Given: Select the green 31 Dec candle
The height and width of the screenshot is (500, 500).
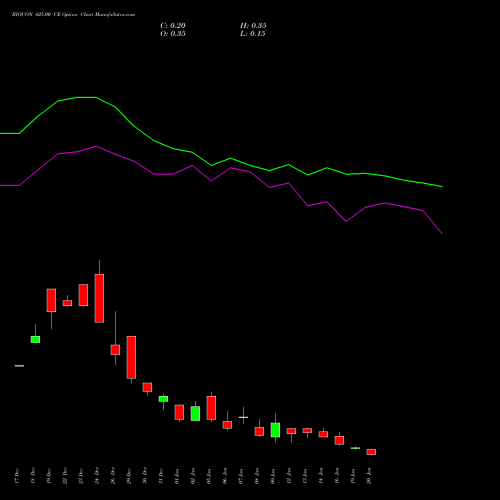Looking at the screenshot, I should (163, 399).
